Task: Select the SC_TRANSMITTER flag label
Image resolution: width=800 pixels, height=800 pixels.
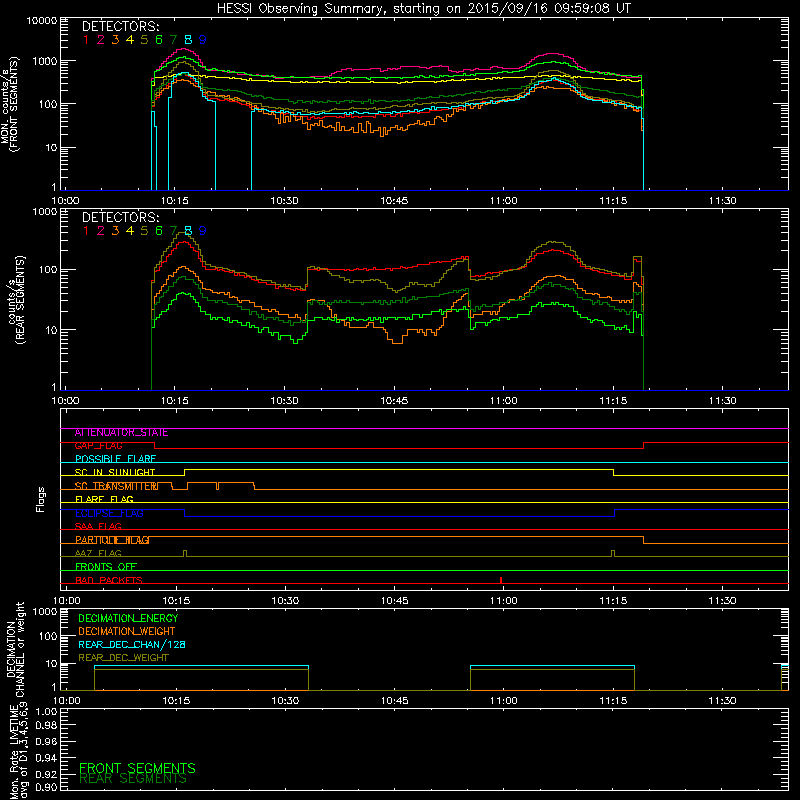Action: [x=116, y=486]
